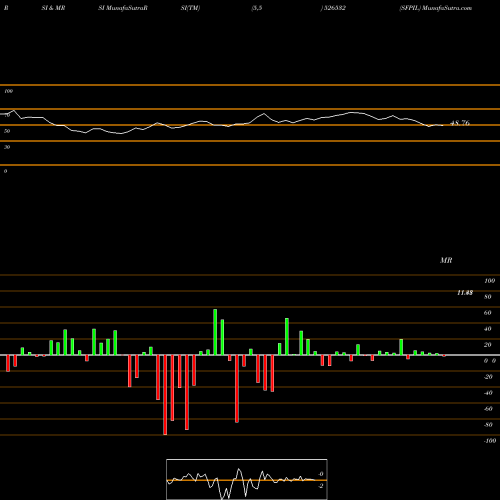500x500 pixels.
Task: Click the (5,5 parameter text in header
Action: click(x=257, y=8)
